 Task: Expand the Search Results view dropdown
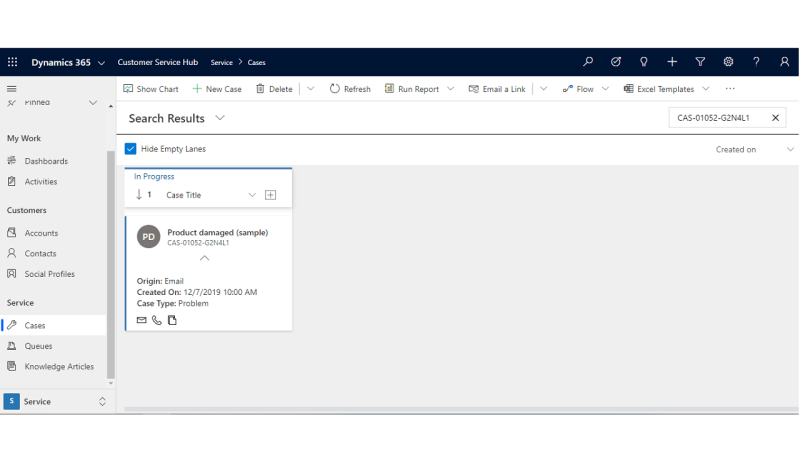coord(220,118)
